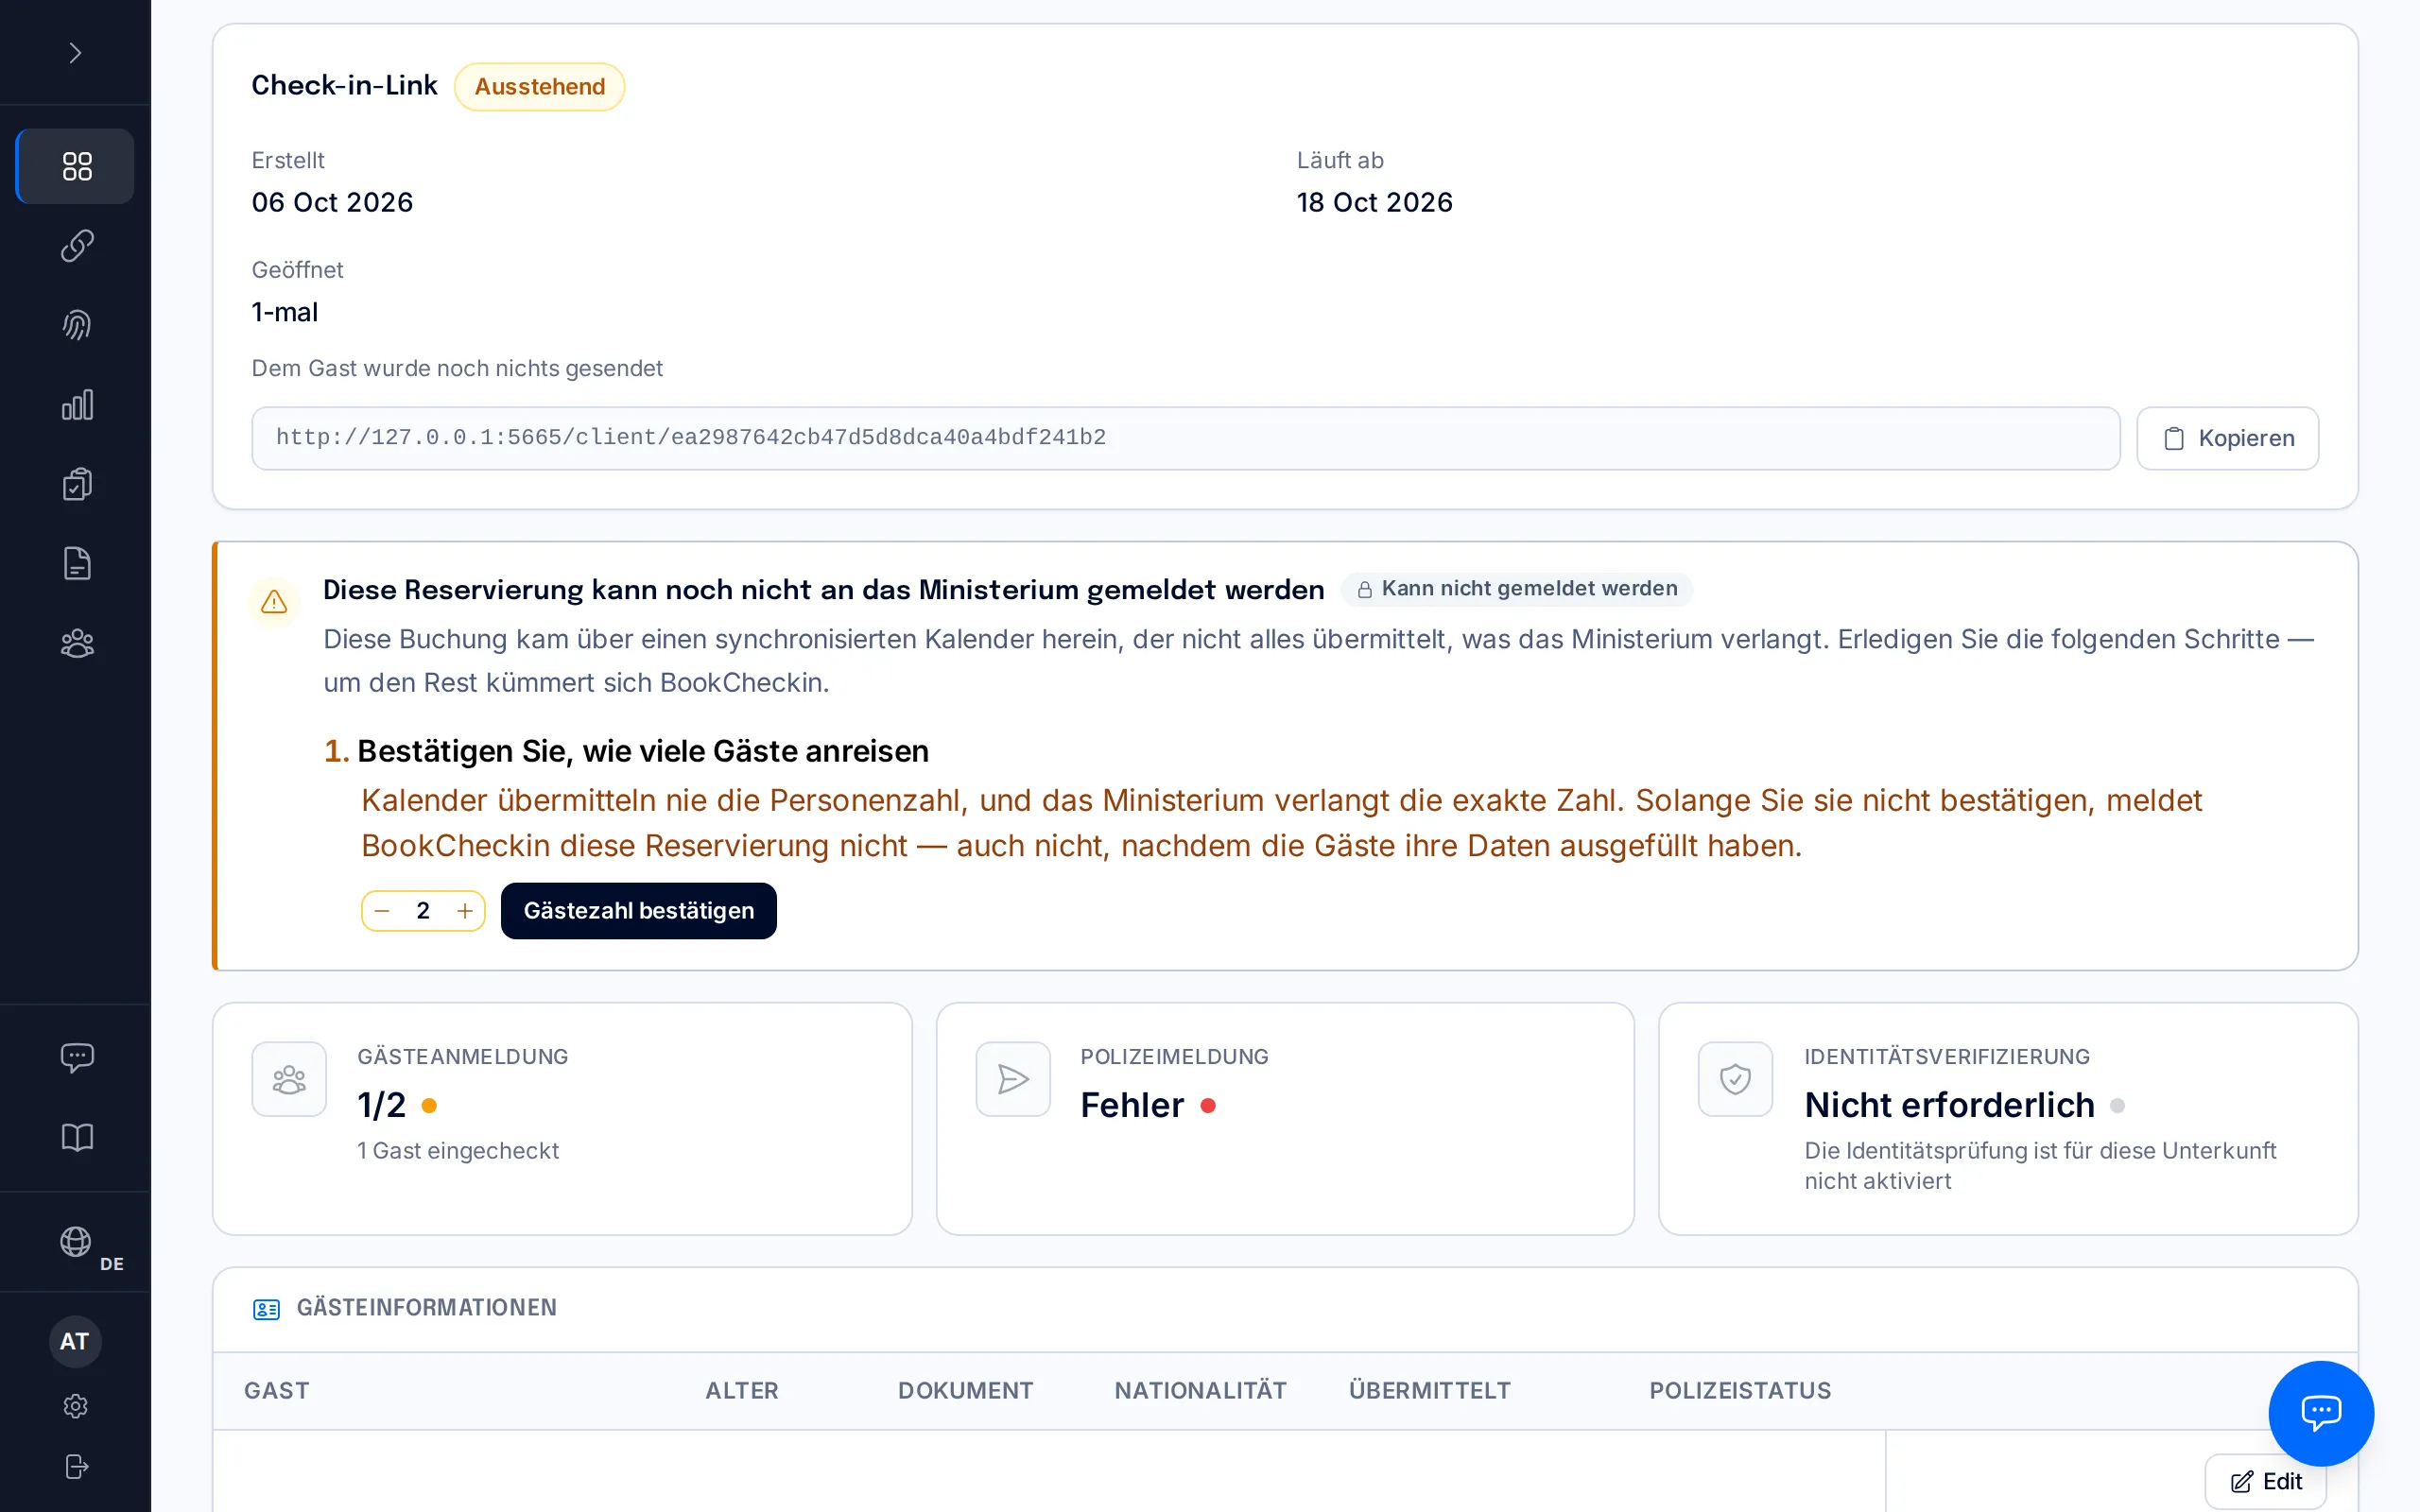2420x1512 pixels.
Task: Click the POLIZEISTATUS column header
Action: pos(1740,1391)
